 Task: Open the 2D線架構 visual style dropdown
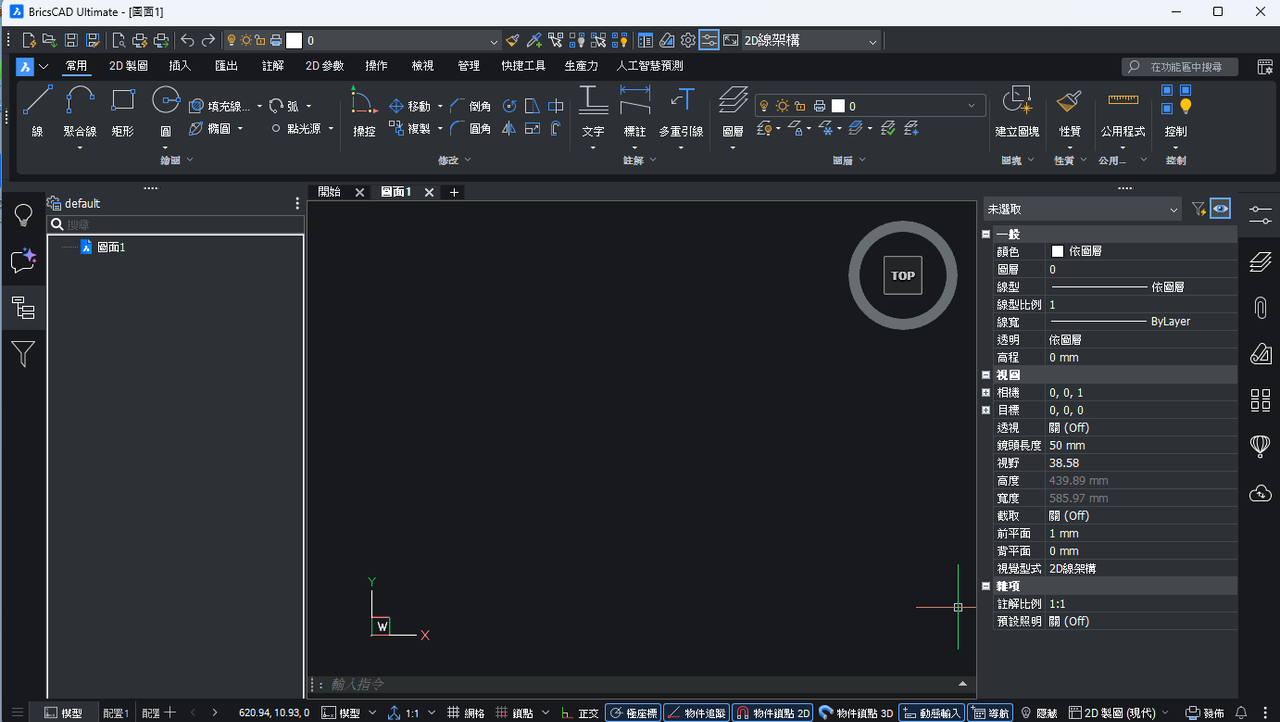click(801, 41)
